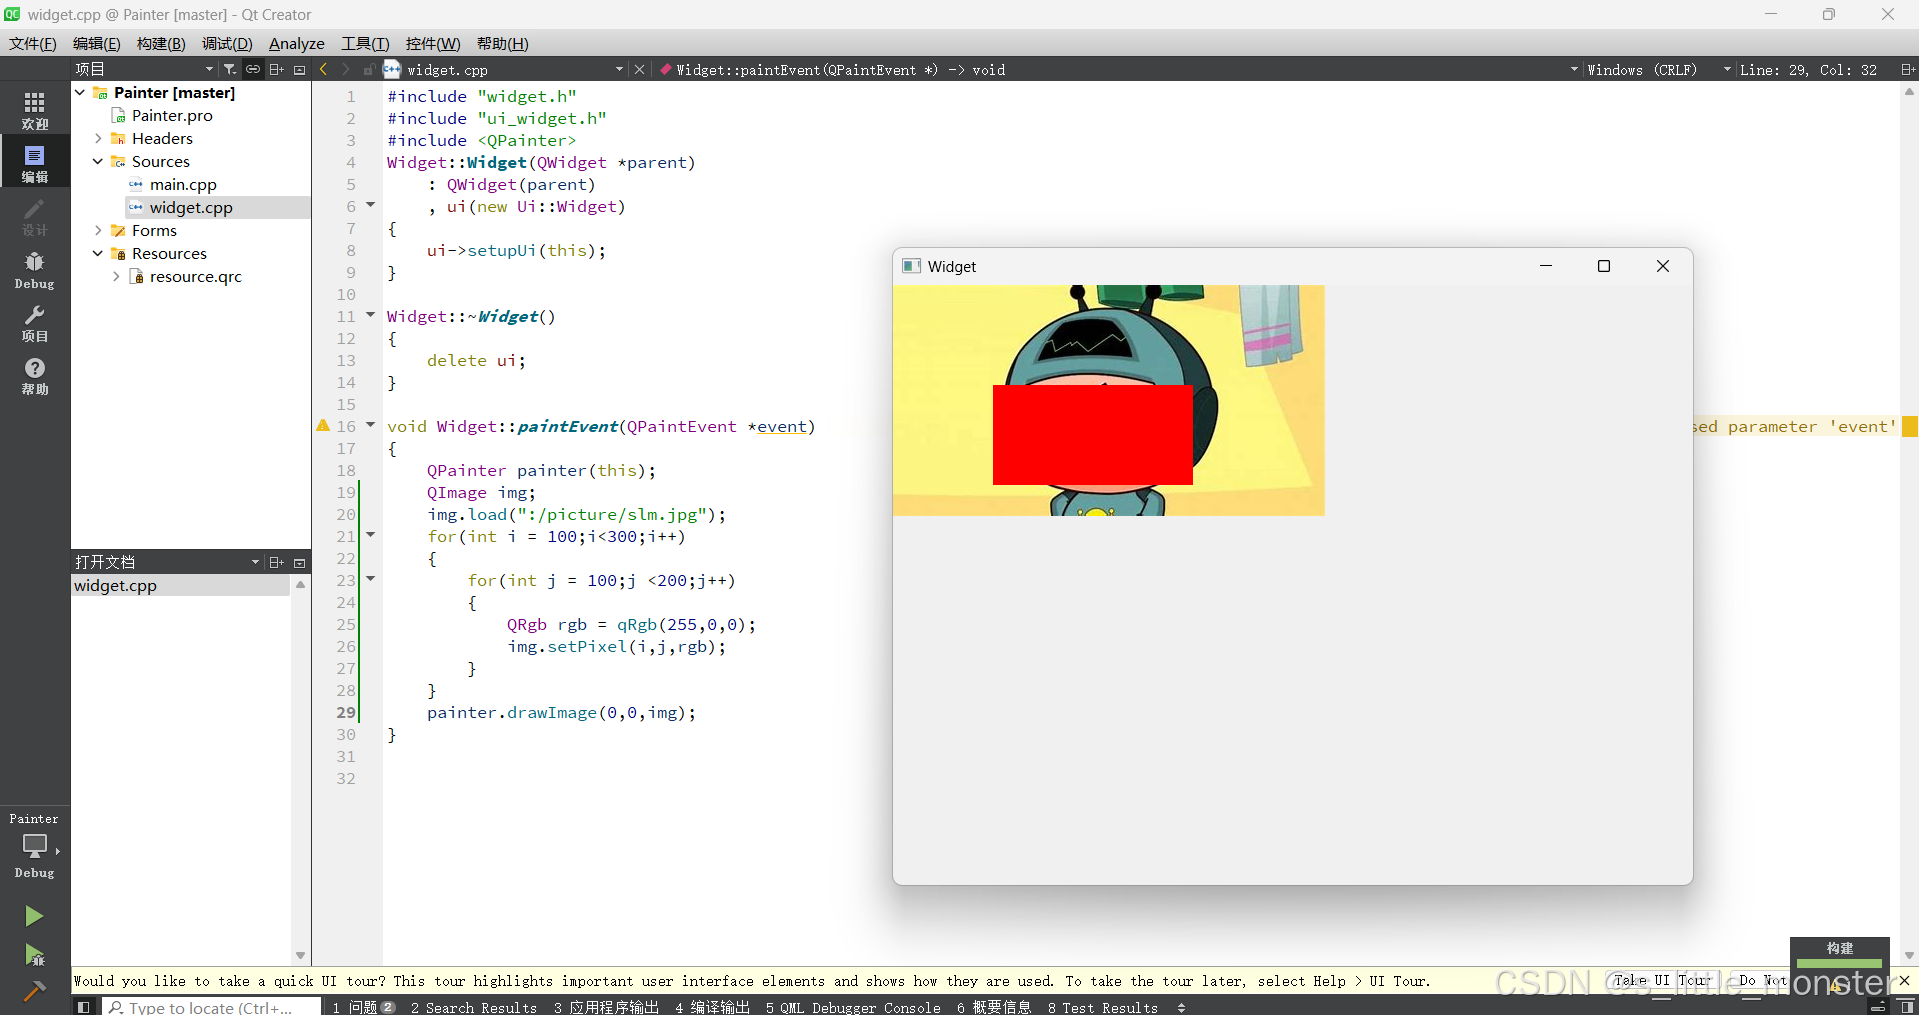The image size is (1919, 1015).
Task: Select widget.cpp in the open documents list
Action: click(x=181, y=585)
